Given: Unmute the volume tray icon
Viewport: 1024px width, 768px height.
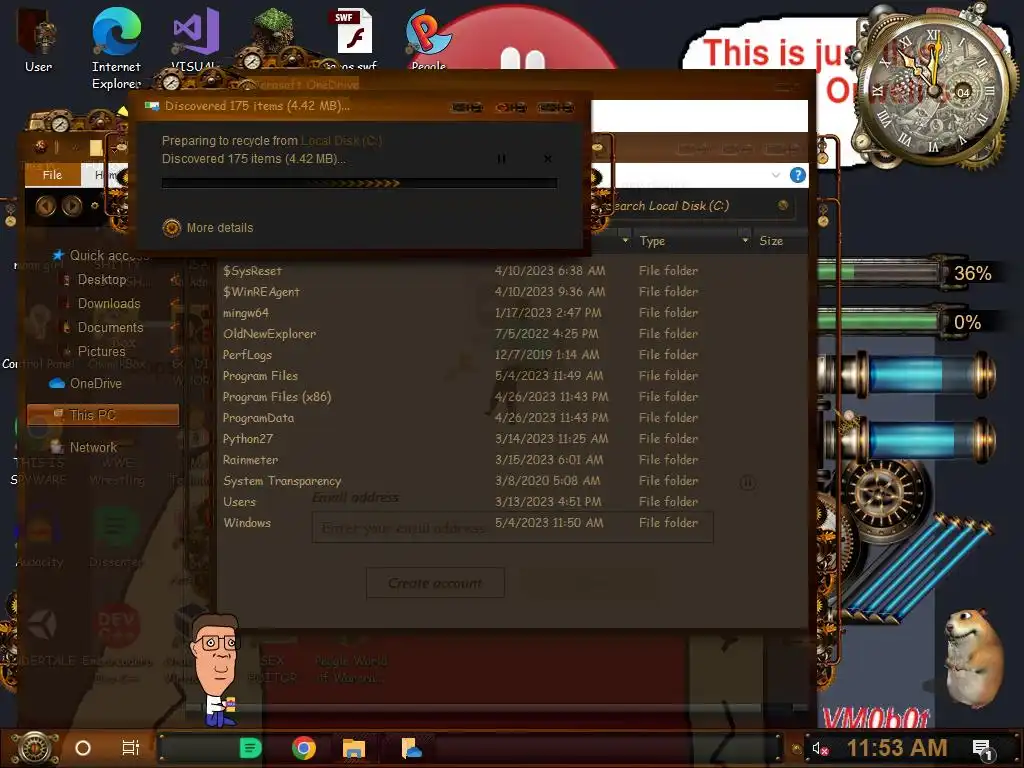Looking at the screenshot, I should pyautogui.click(x=820, y=748).
